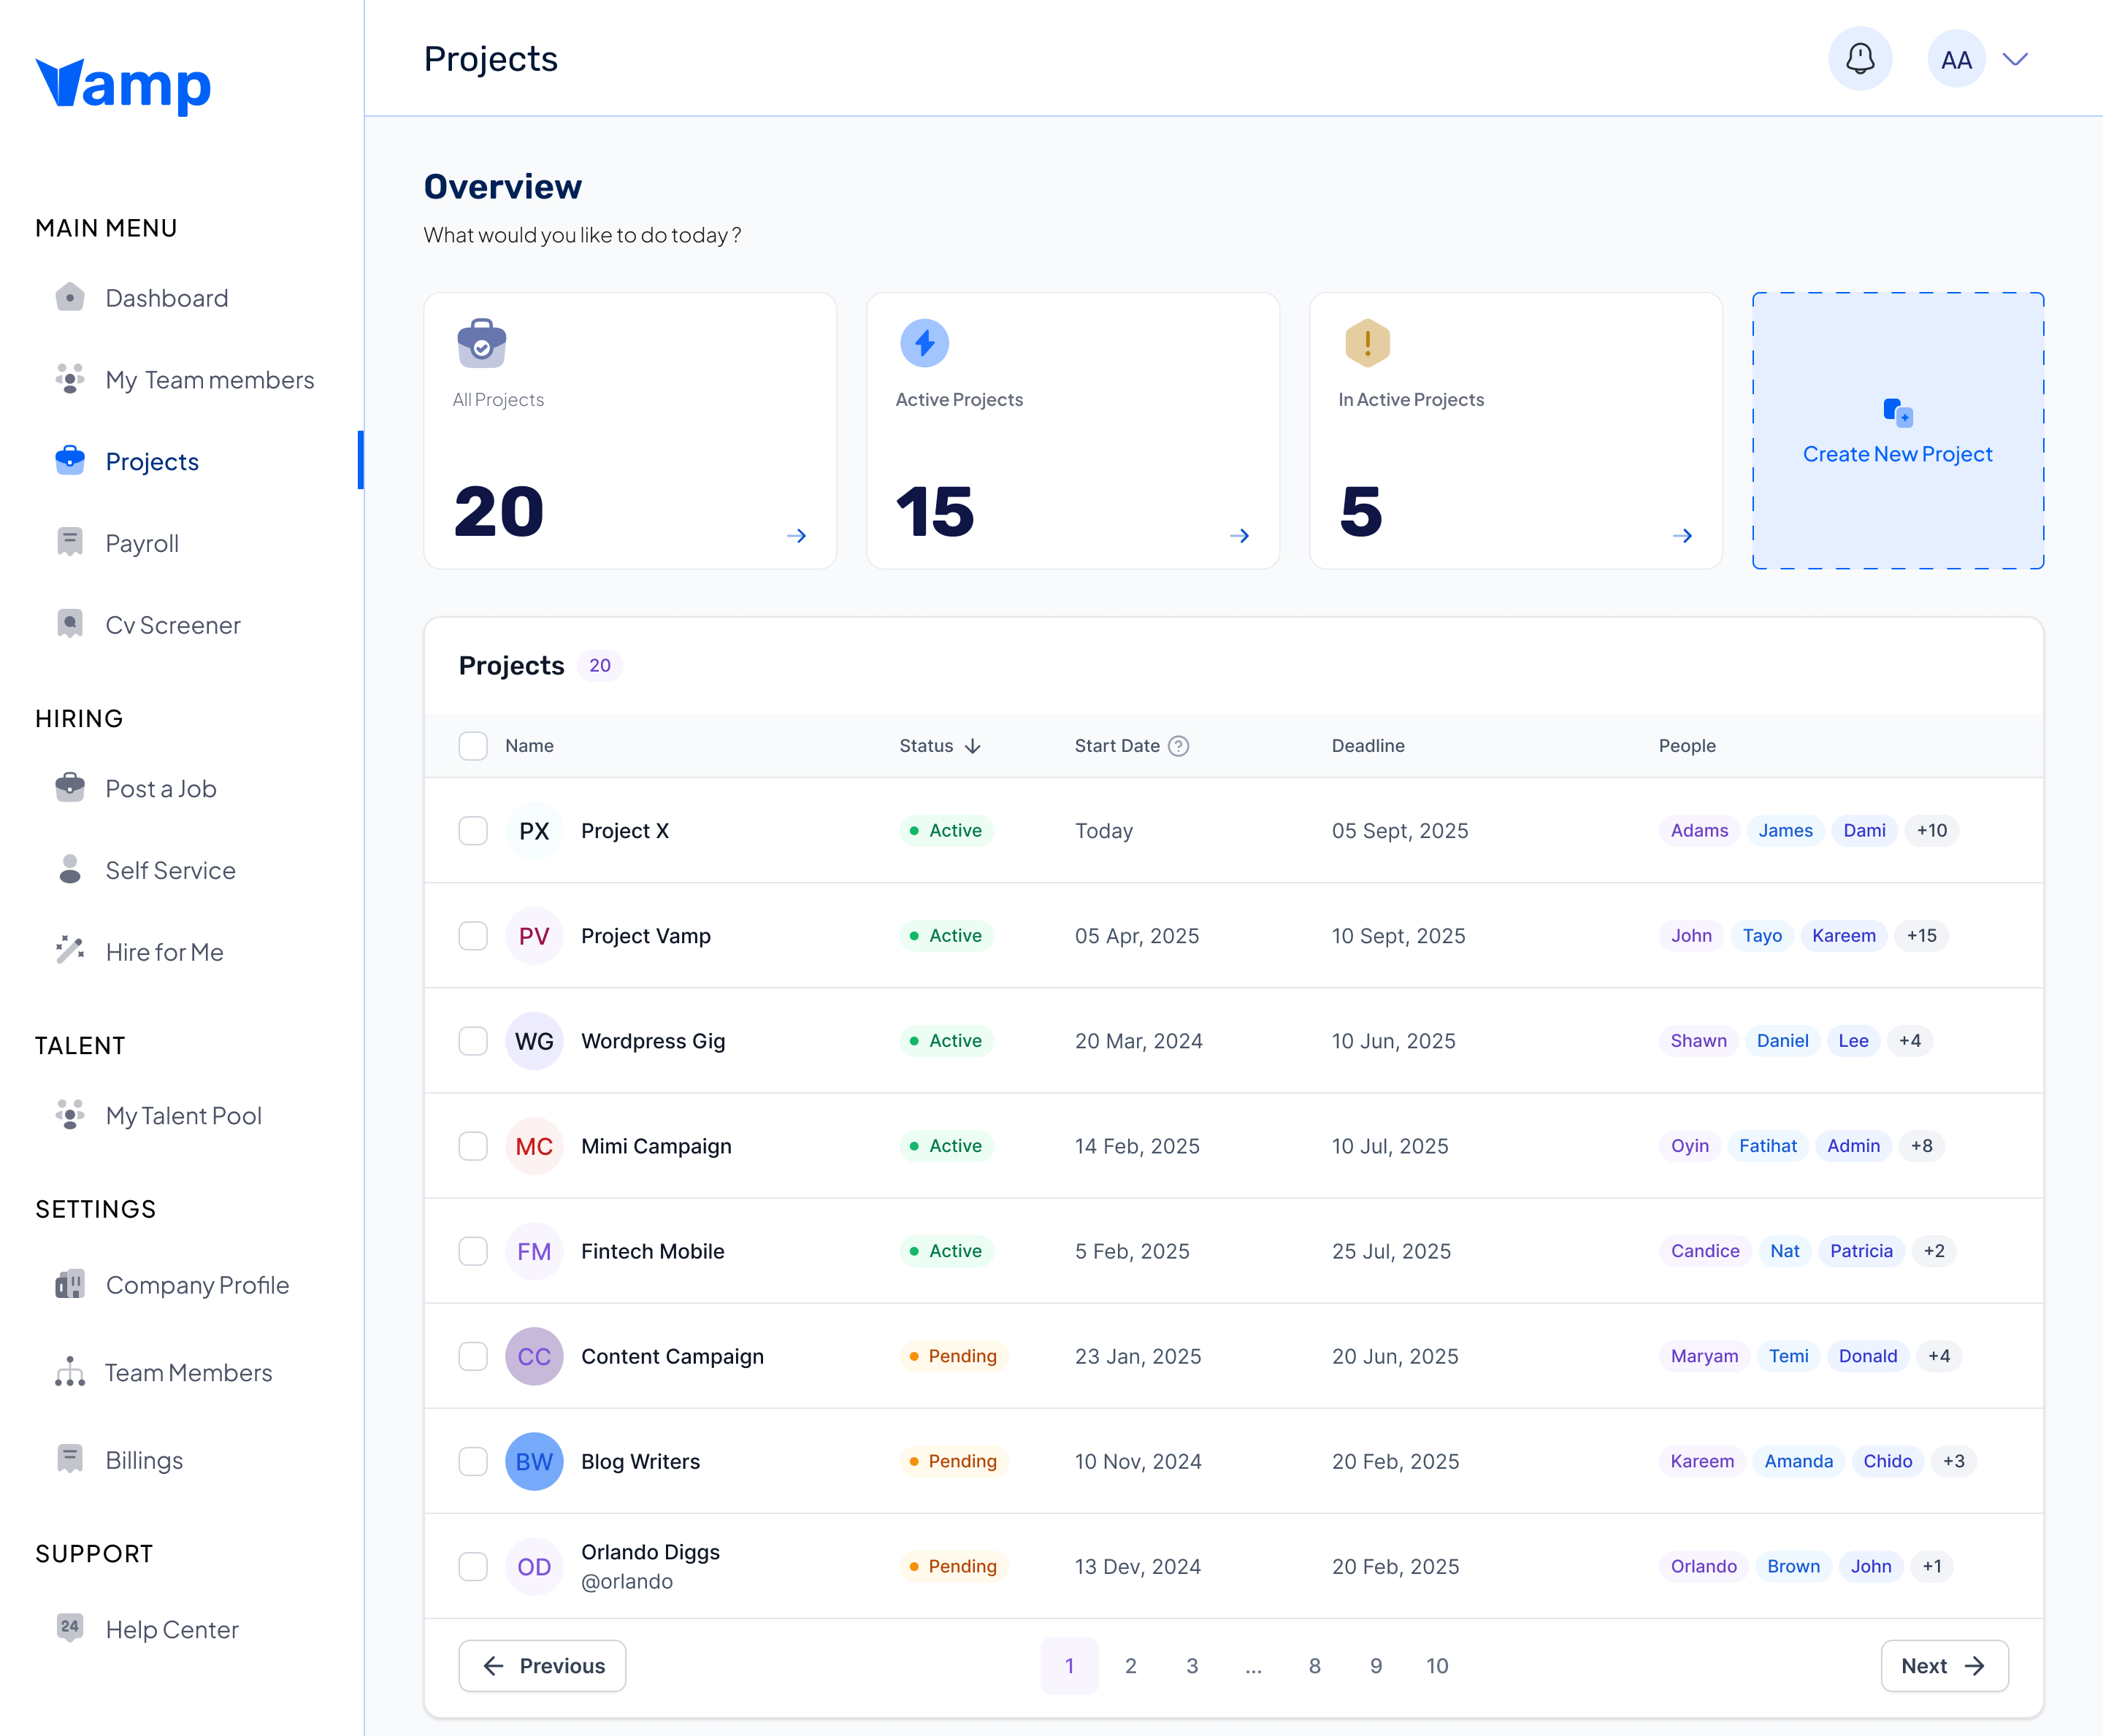Open All Projects card arrow

click(797, 536)
